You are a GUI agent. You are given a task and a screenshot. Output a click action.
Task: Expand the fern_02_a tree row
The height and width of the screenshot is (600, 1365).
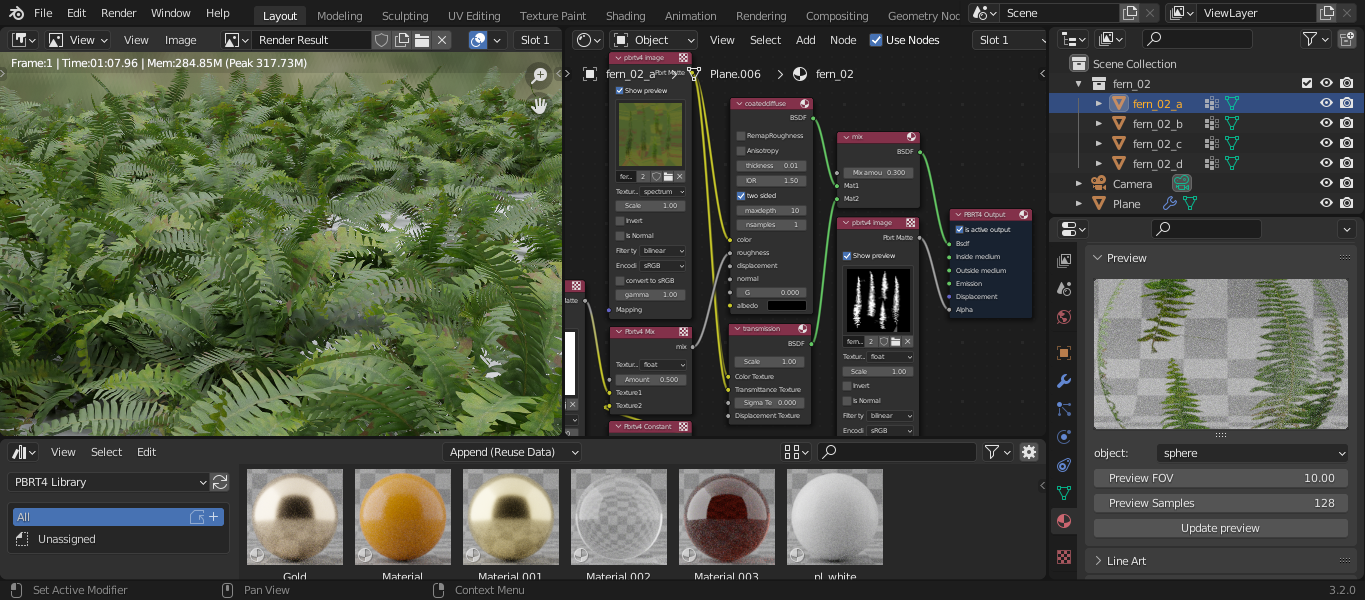pos(1099,104)
